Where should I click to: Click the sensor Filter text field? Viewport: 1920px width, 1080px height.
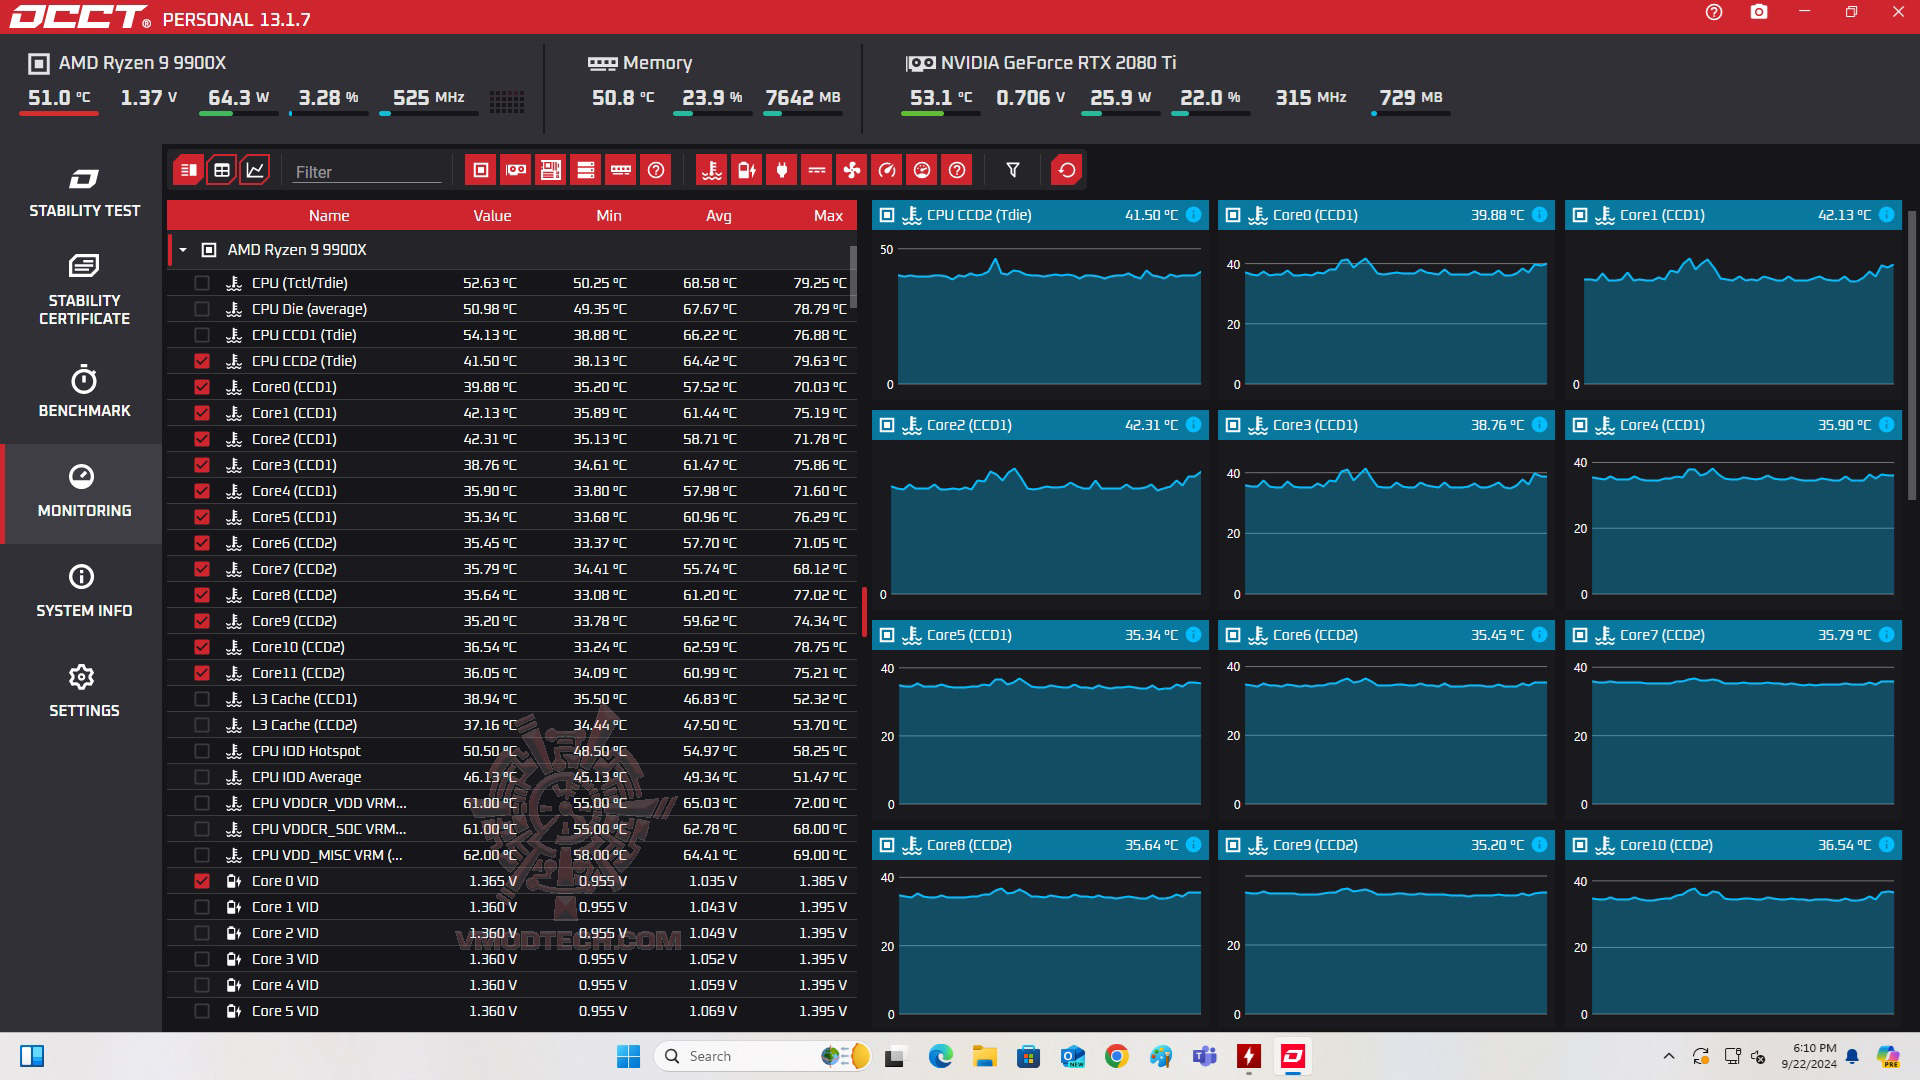pos(366,172)
